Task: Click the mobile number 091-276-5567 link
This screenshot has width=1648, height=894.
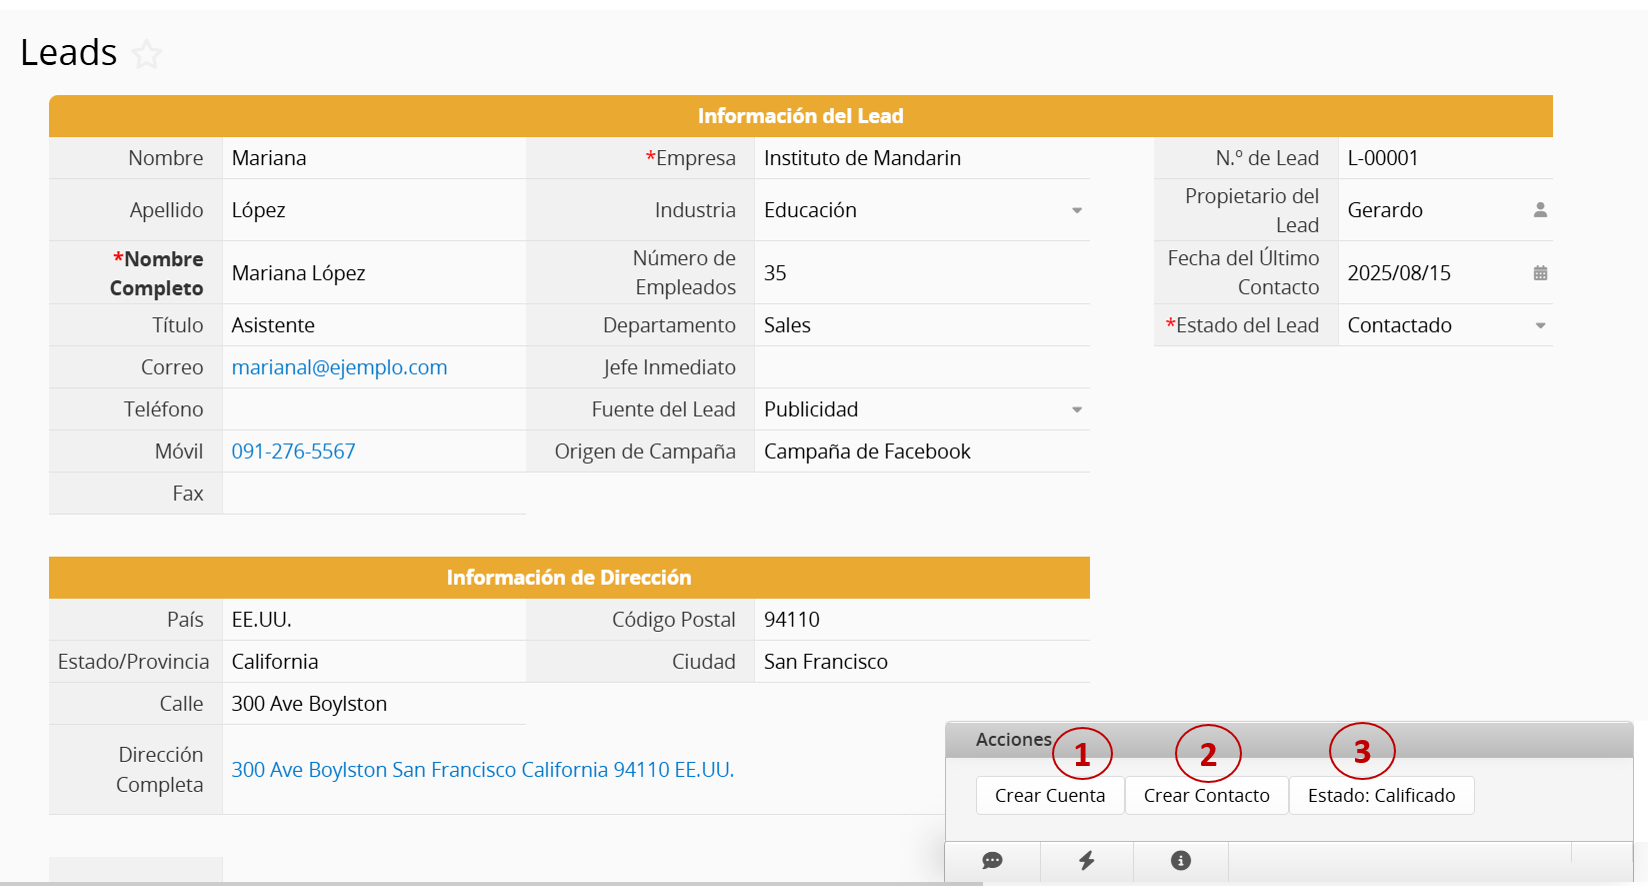Action: click(x=293, y=452)
